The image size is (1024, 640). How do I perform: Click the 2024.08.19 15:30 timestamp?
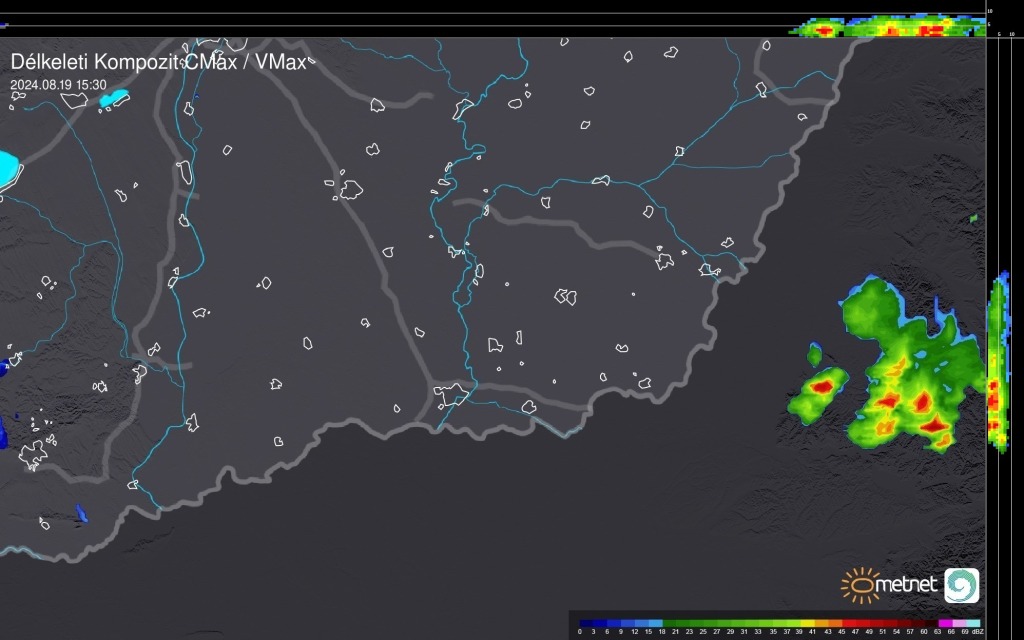(x=58, y=85)
